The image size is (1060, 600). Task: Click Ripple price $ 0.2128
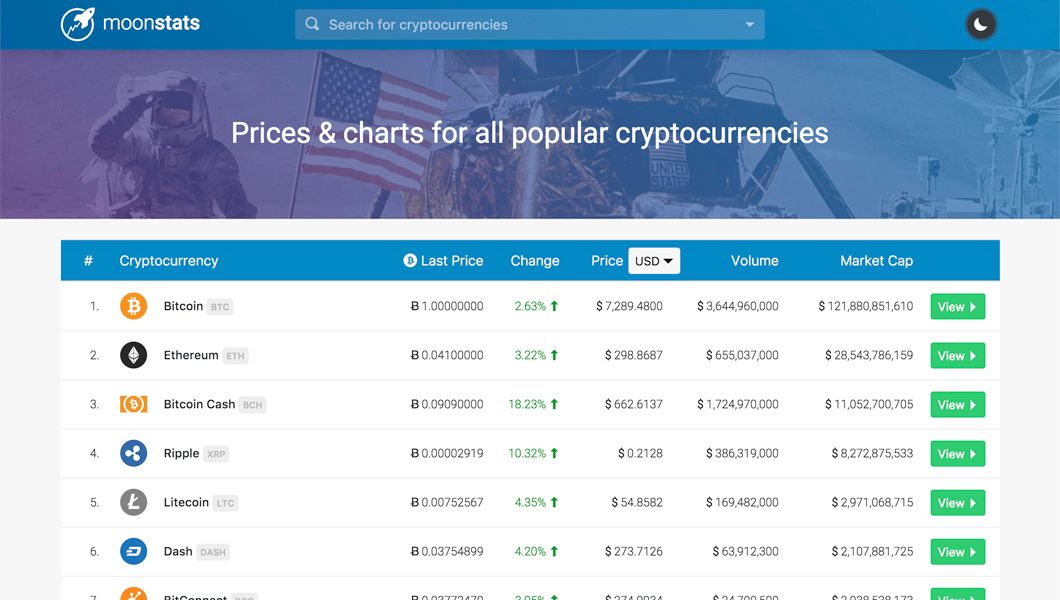(x=640, y=453)
